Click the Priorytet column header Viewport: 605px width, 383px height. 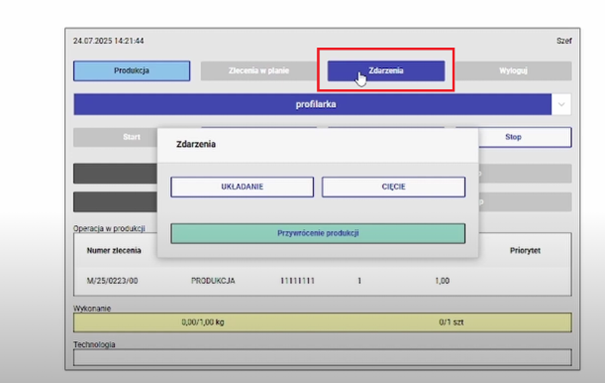(525, 251)
